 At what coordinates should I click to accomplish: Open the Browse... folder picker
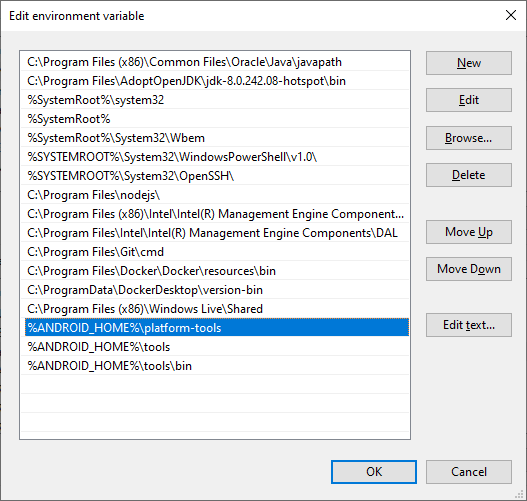[469, 138]
